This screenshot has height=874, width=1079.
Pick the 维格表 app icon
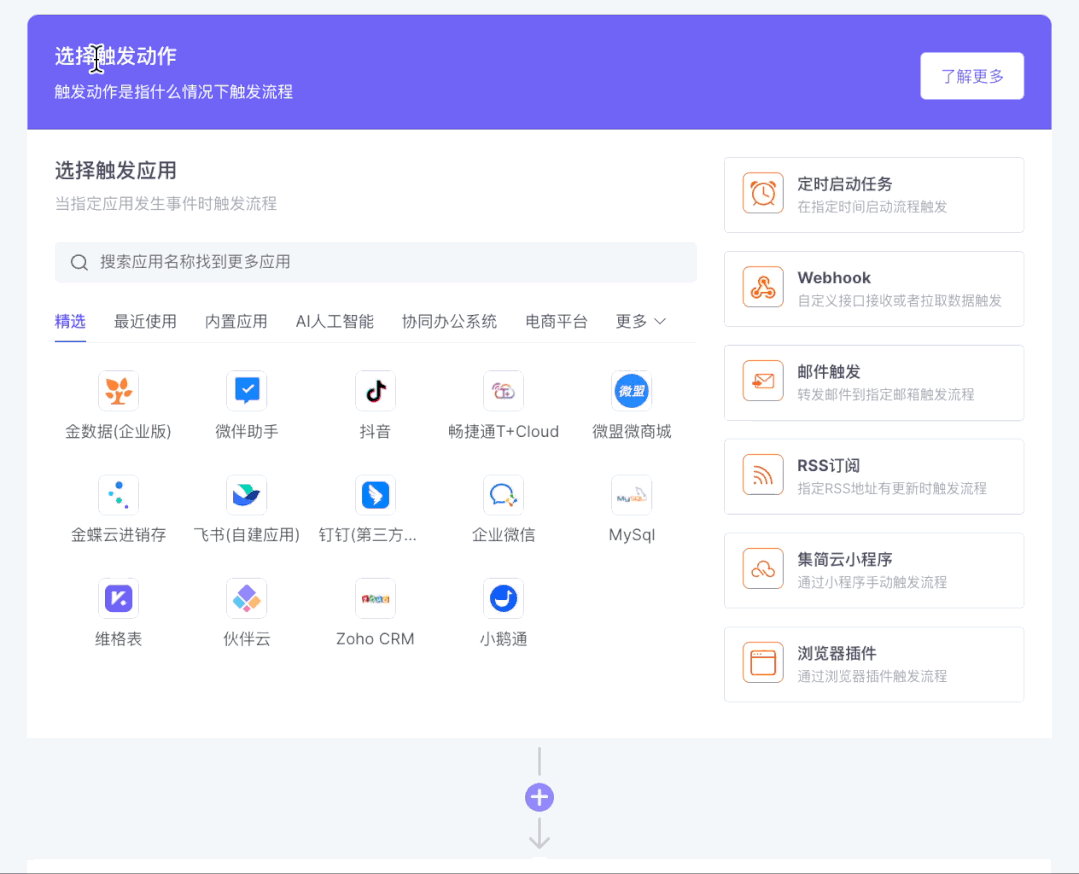(x=118, y=598)
